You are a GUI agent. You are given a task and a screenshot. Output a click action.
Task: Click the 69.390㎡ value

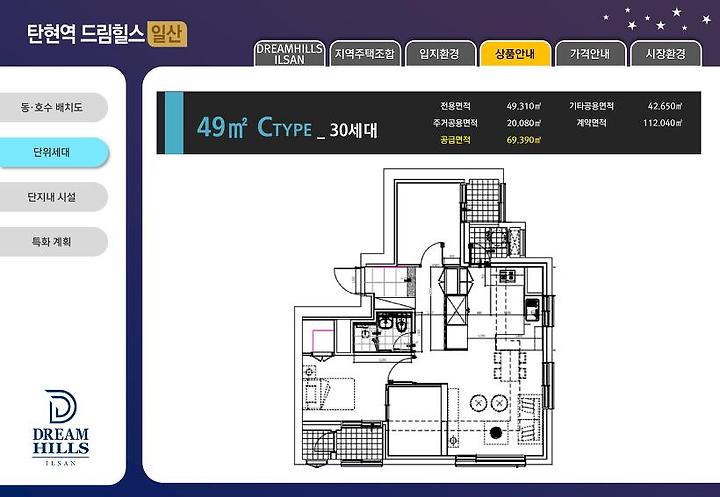pyautogui.click(x=524, y=140)
